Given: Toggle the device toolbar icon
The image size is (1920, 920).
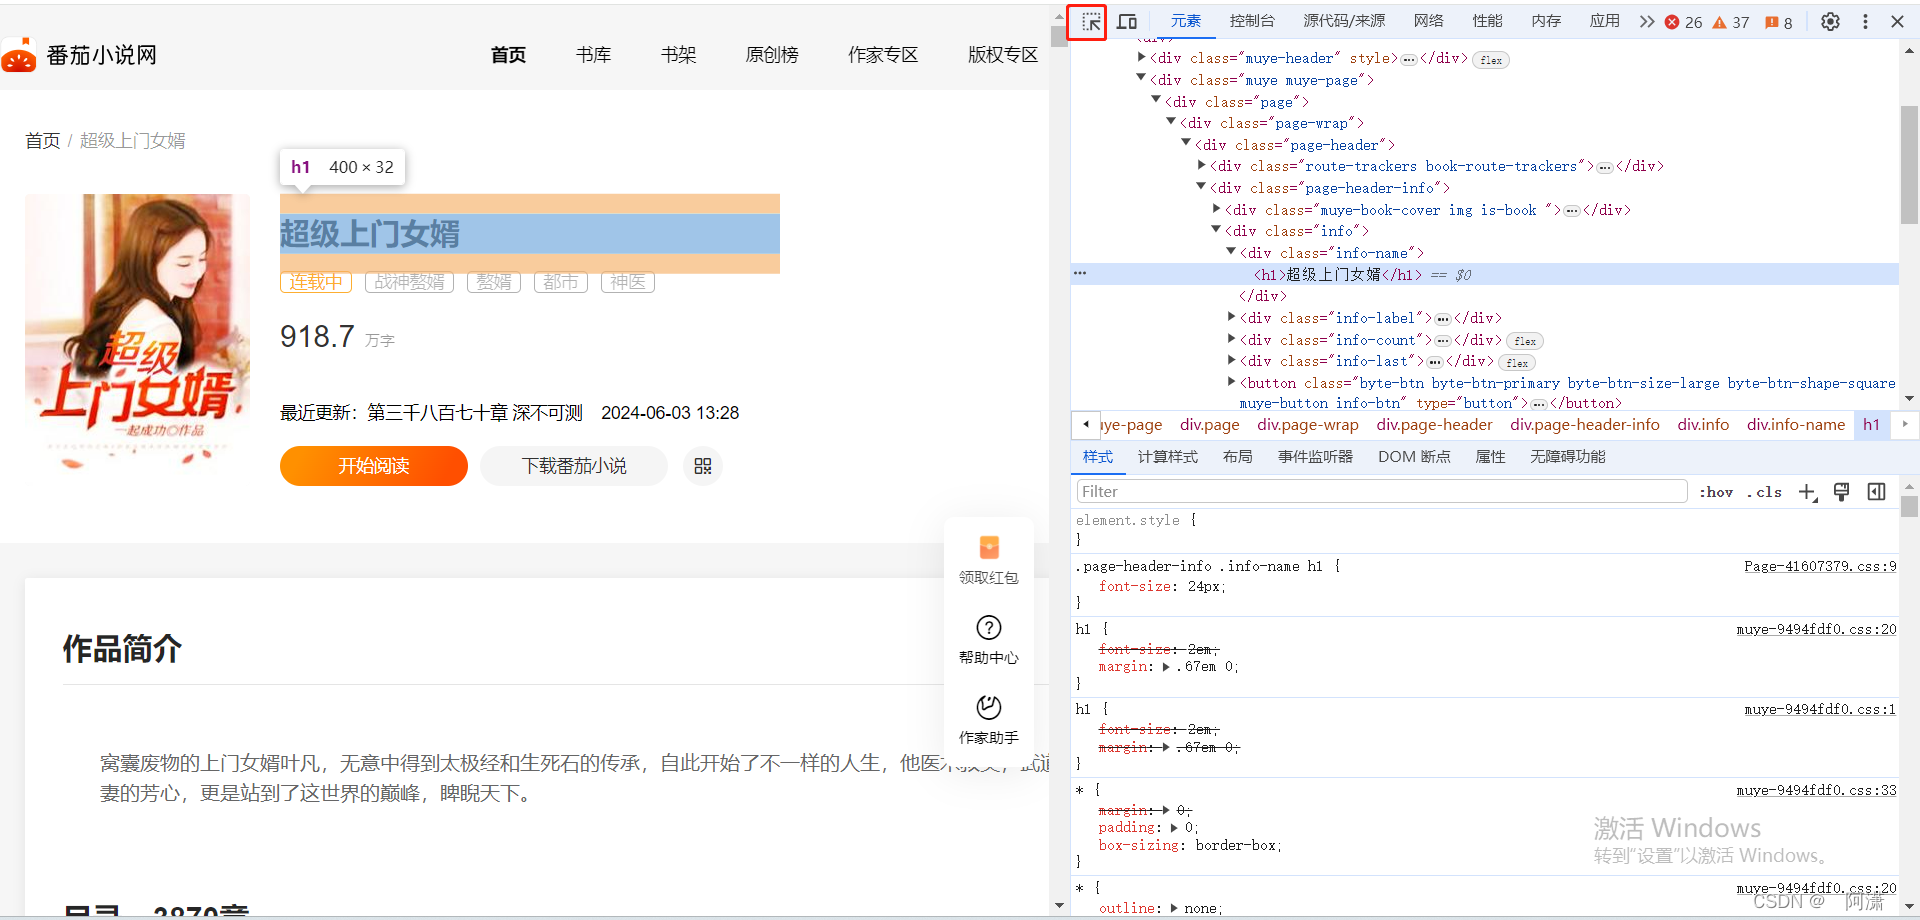Looking at the screenshot, I should pyautogui.click(x=1127, y=22).
